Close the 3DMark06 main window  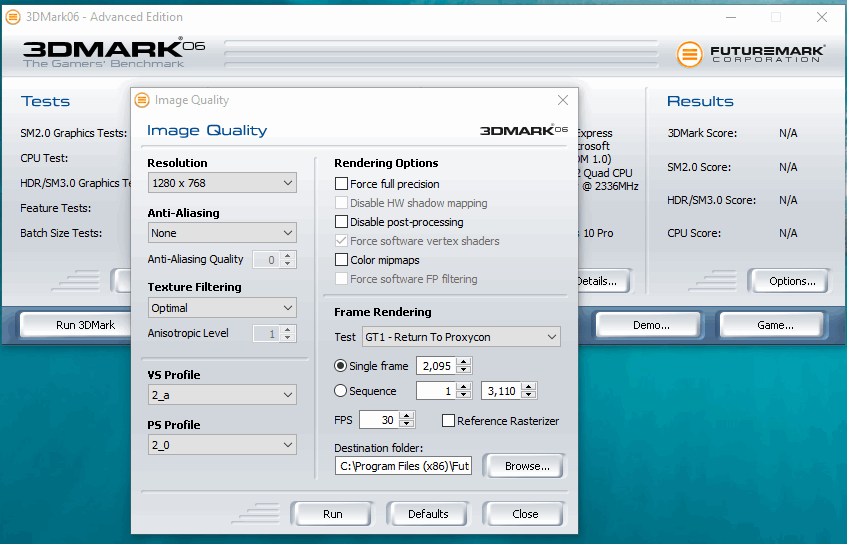click(x=822, y=17)
